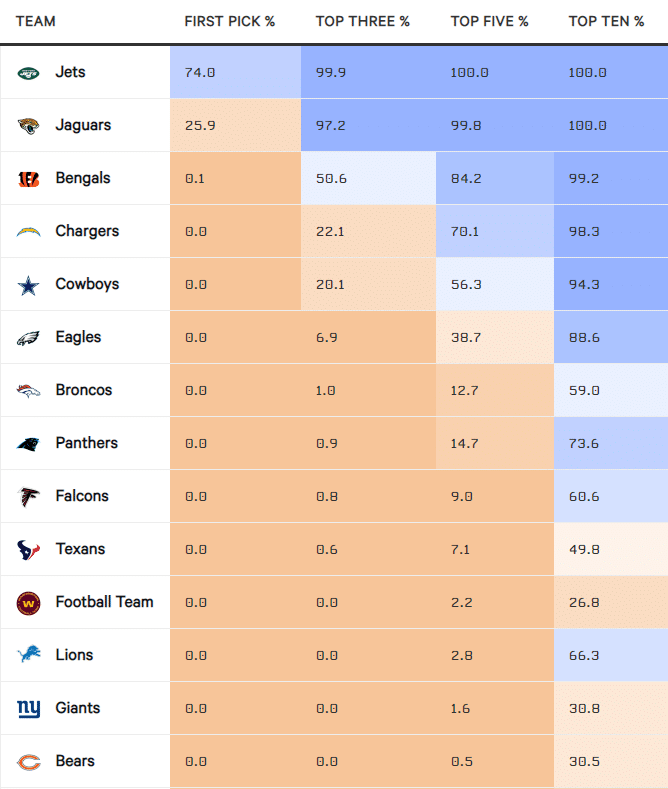The image size is (668, 789).
Task: Click the Chargers lightning bolt logo
Action: [28, 232]
